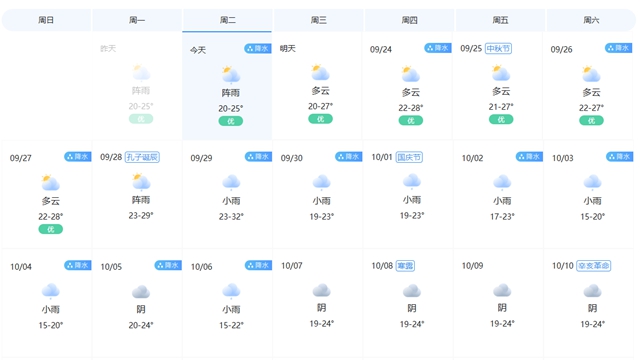This screenshot has width=640, height=360.
Task: Click the 09/26 优 air quality badge
Action: tap(591, 120)
